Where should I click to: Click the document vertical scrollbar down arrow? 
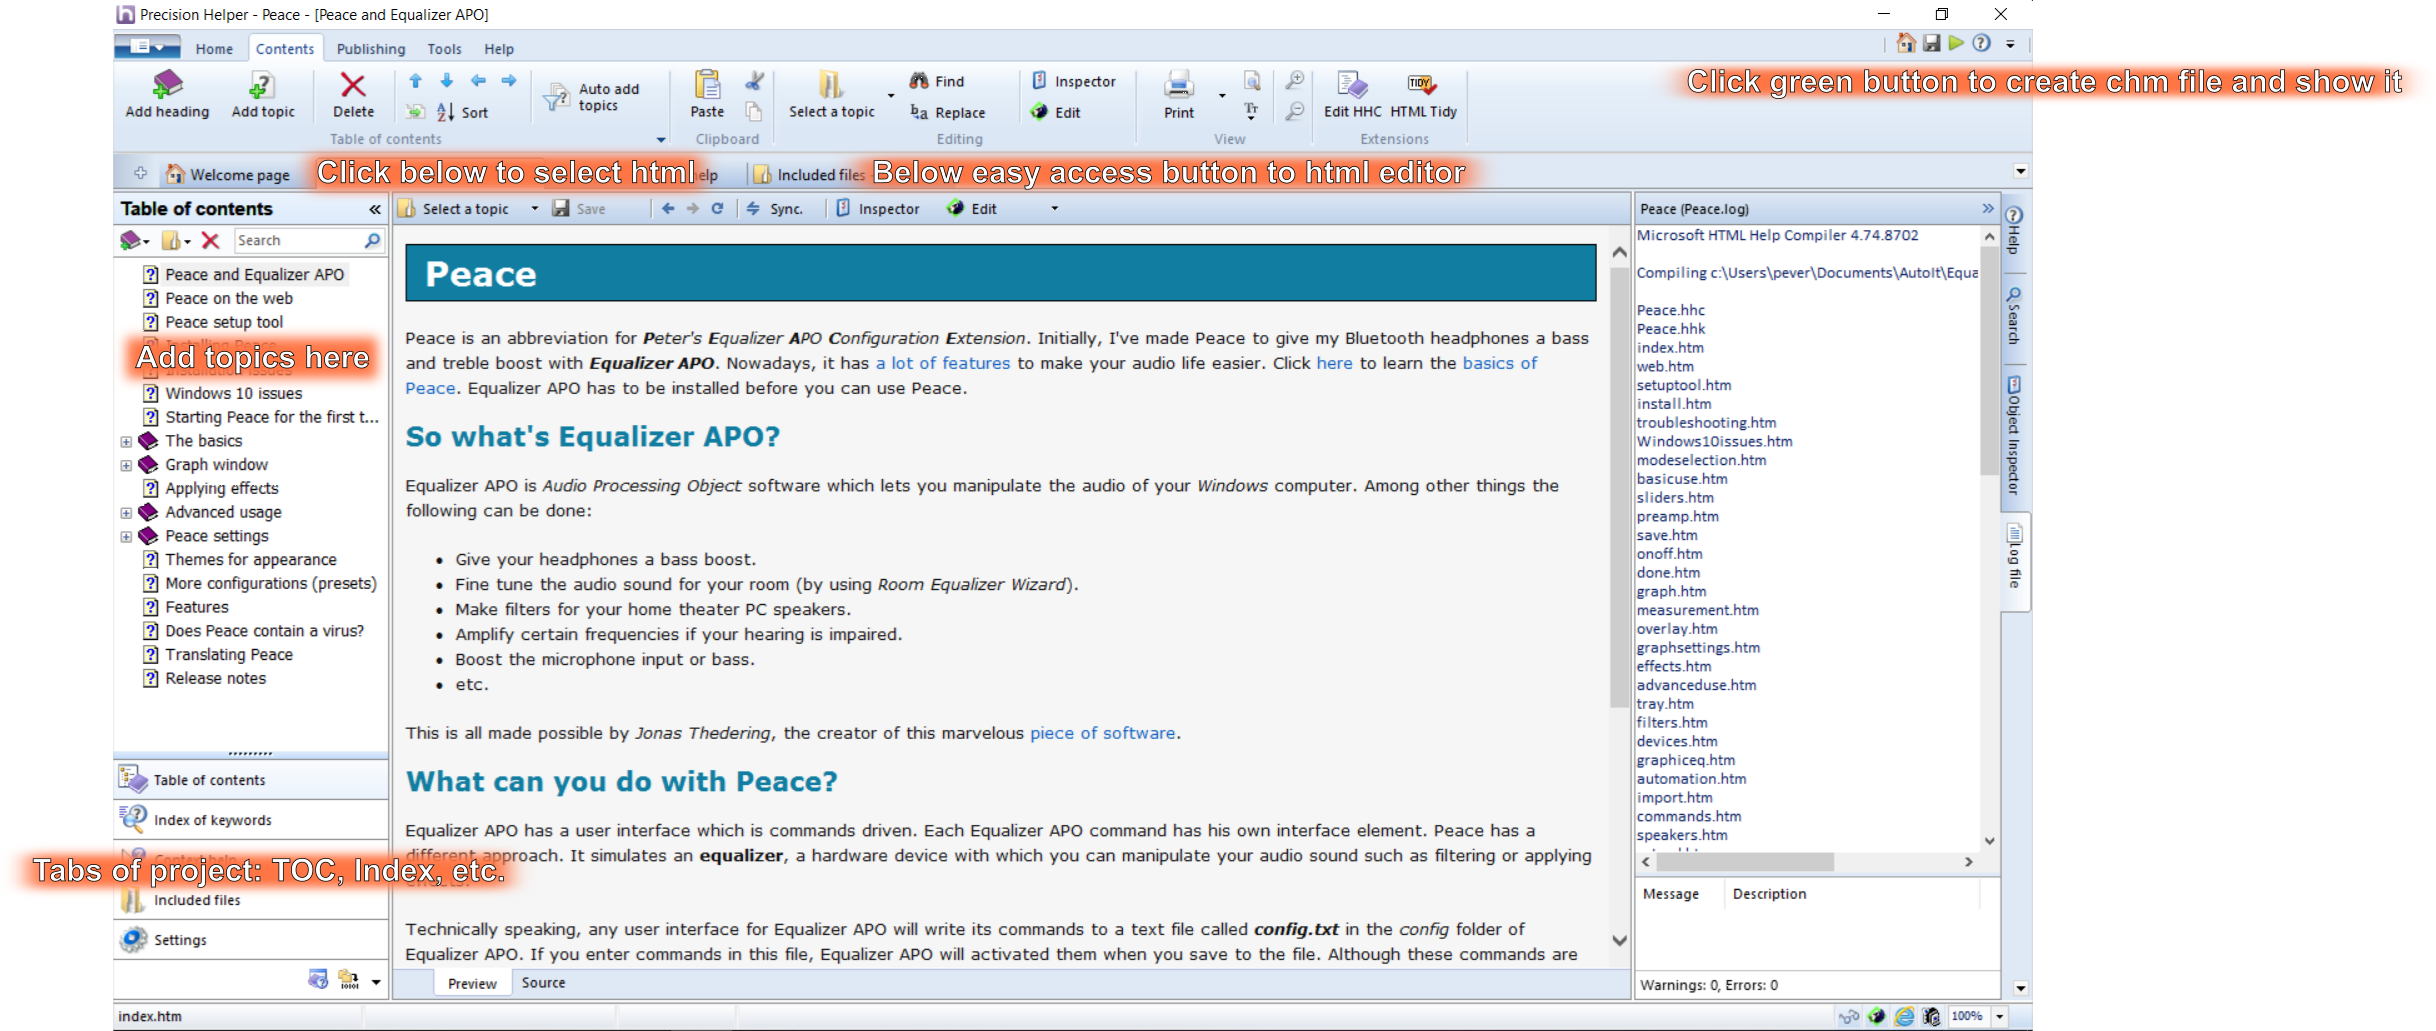tap(1620, 940)
